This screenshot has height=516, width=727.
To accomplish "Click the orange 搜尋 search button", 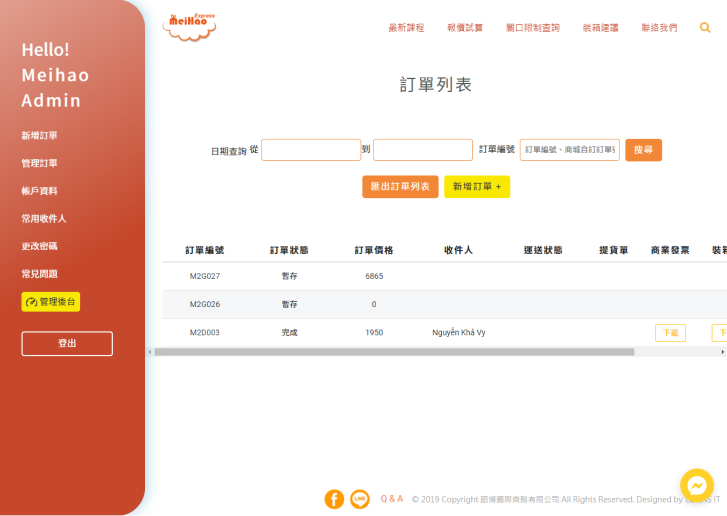I will (643, 150).
